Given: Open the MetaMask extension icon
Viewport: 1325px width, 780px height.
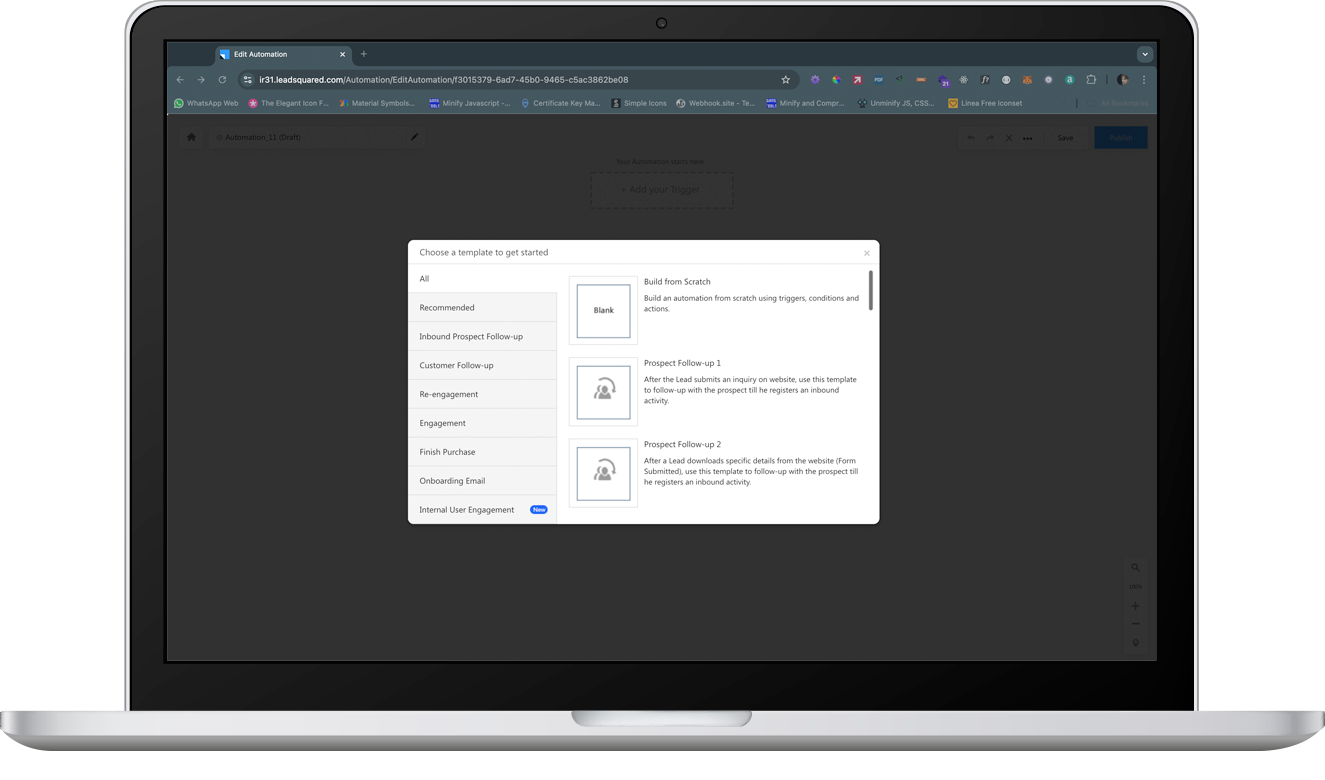Looking at the screenshot, I should (1027, 80).
